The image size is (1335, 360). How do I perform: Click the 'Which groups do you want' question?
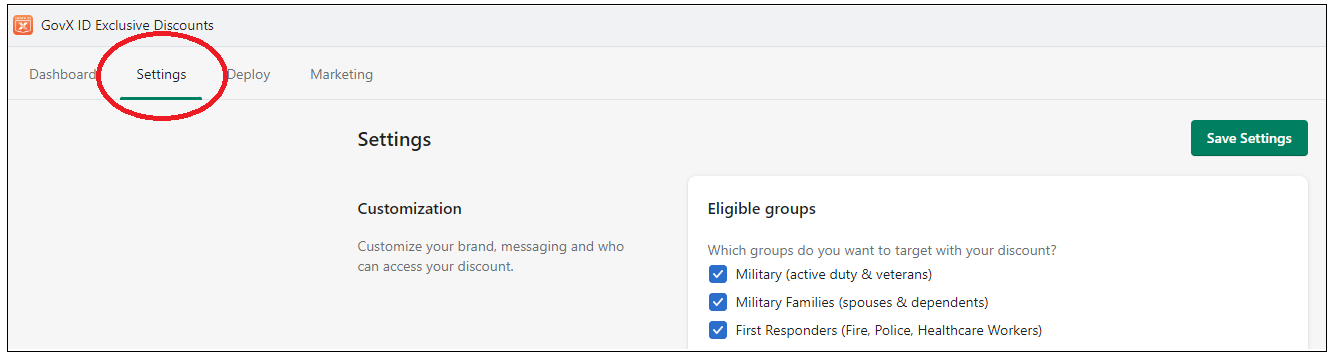(x=882, y=250)
